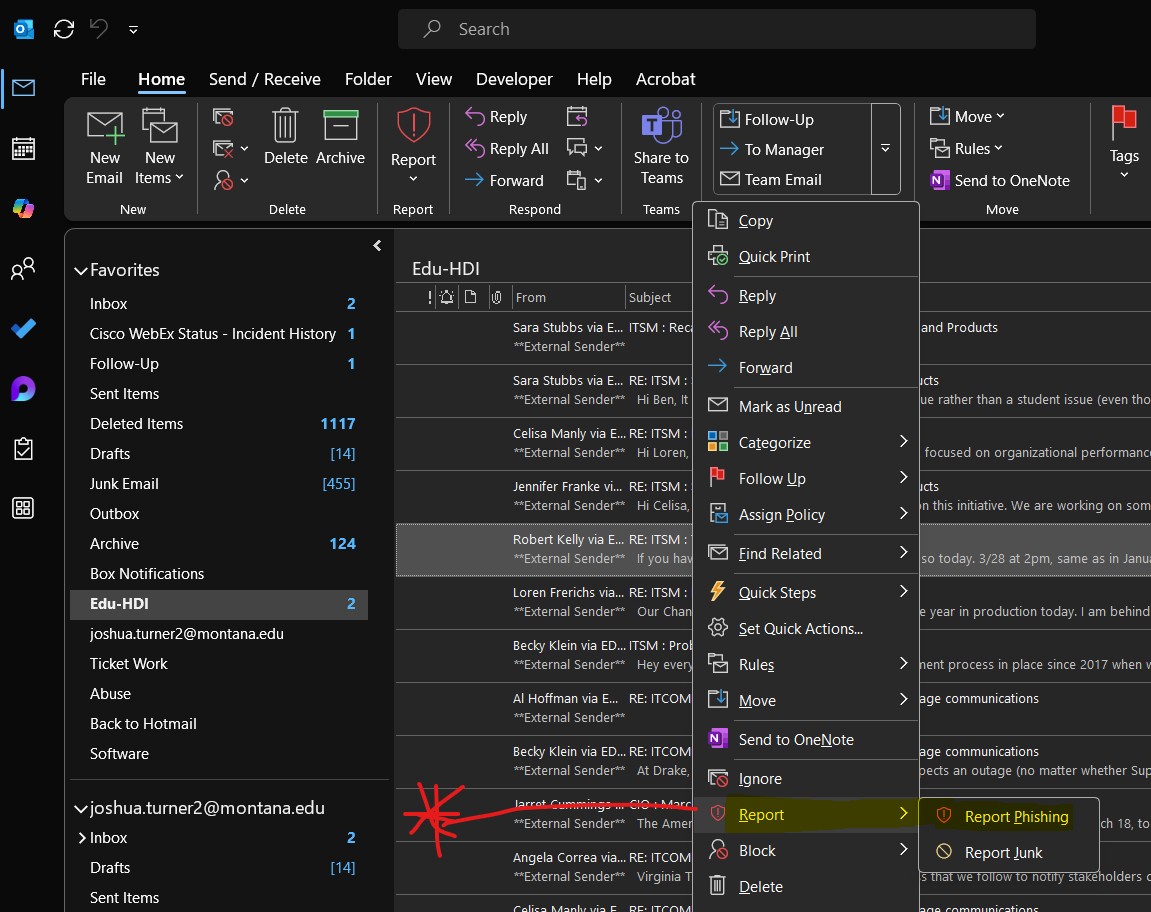Viewport: 1151px width, 912px height.
Task: Expand the Block submenu
Action: (x=805, y=850)
